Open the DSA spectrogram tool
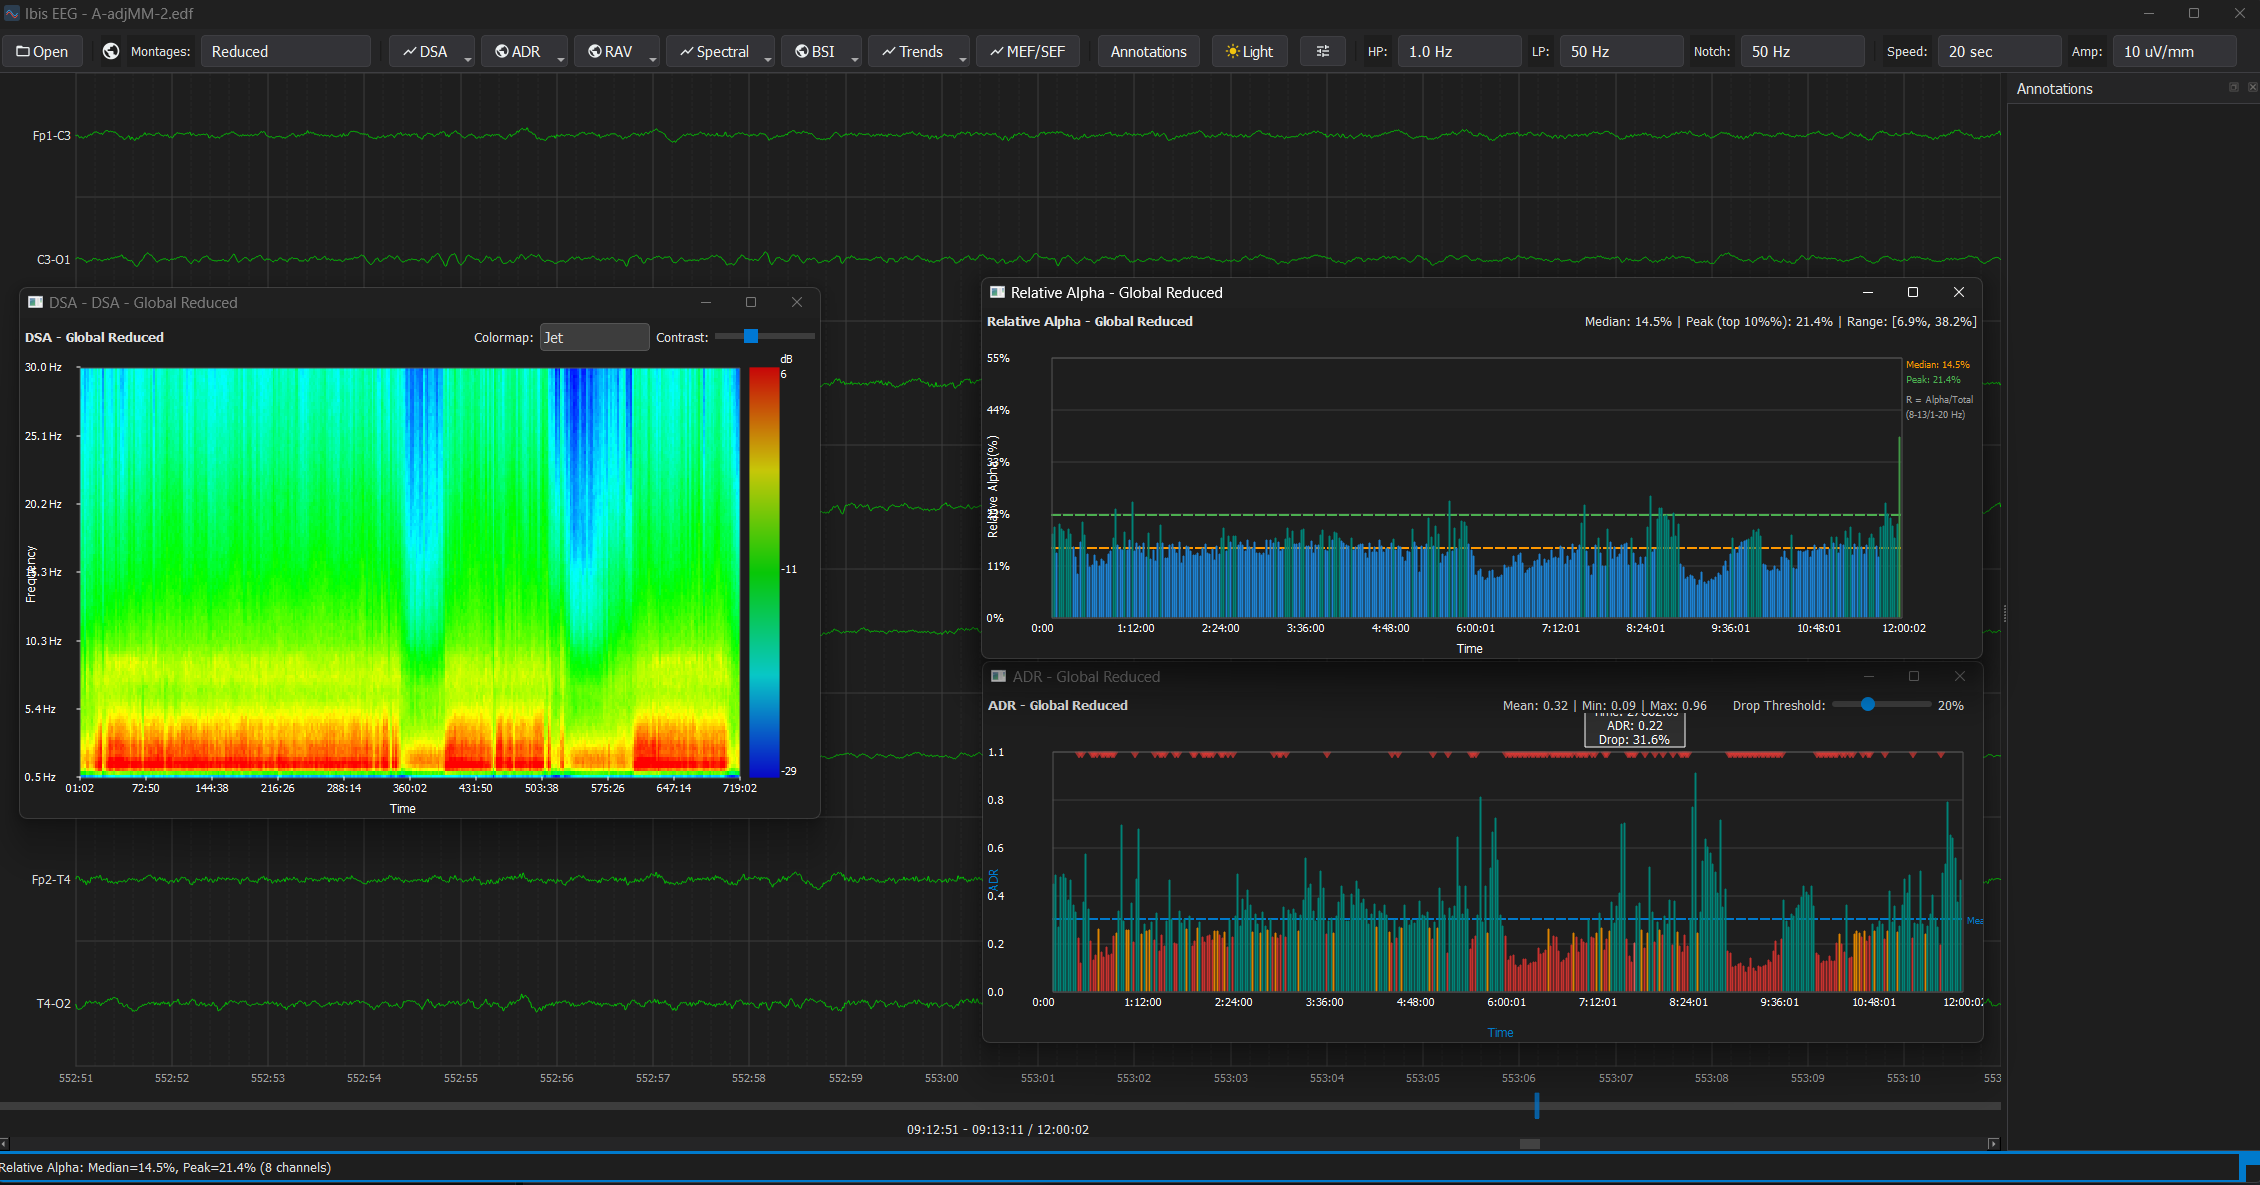 429,51
